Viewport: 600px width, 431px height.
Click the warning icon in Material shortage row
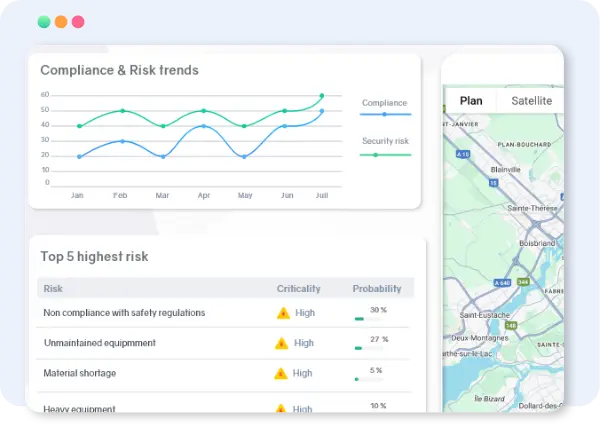(282, 374)
